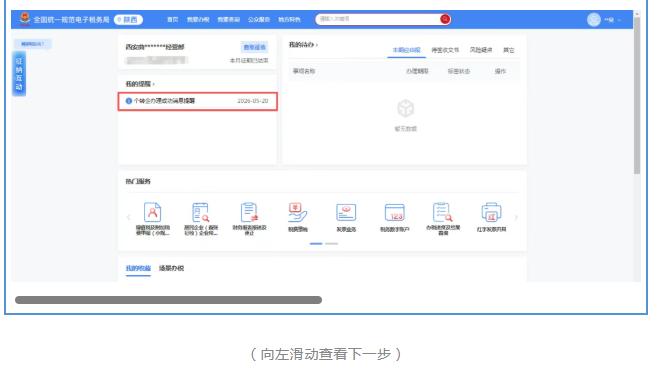This screenshot has width=655, height=368.
Task: Expand the user account dropdown arrow
Action: pos(619,20)
